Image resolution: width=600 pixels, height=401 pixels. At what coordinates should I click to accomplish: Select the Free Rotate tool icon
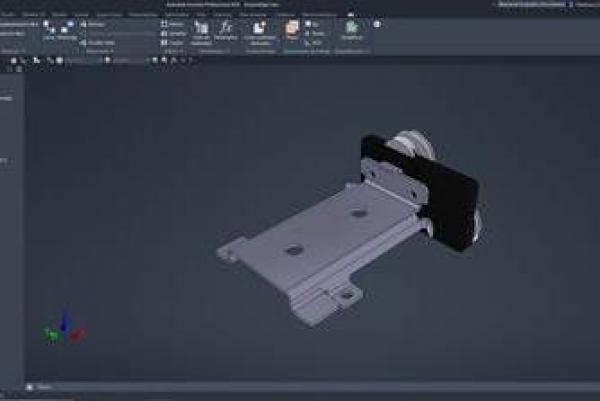(x=68, y=30)
